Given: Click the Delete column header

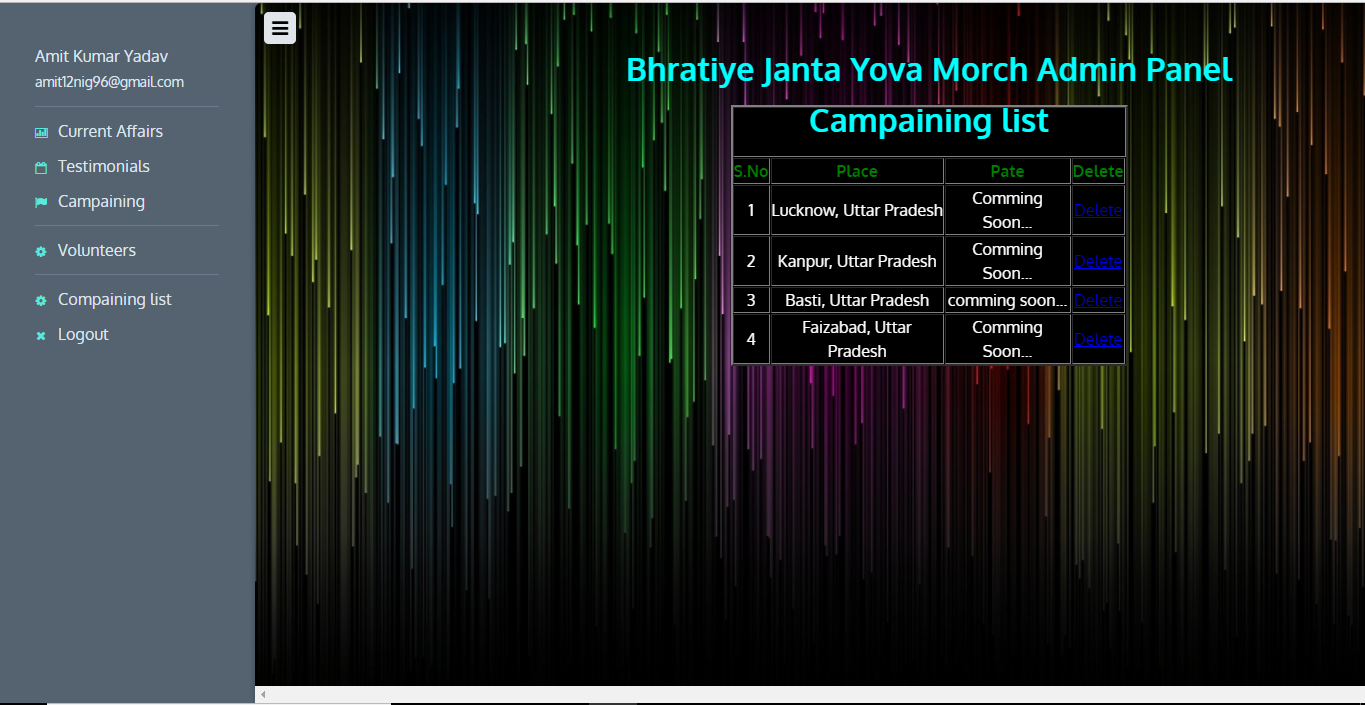Looking at the screenshot, I should [x=1098, y=171].
